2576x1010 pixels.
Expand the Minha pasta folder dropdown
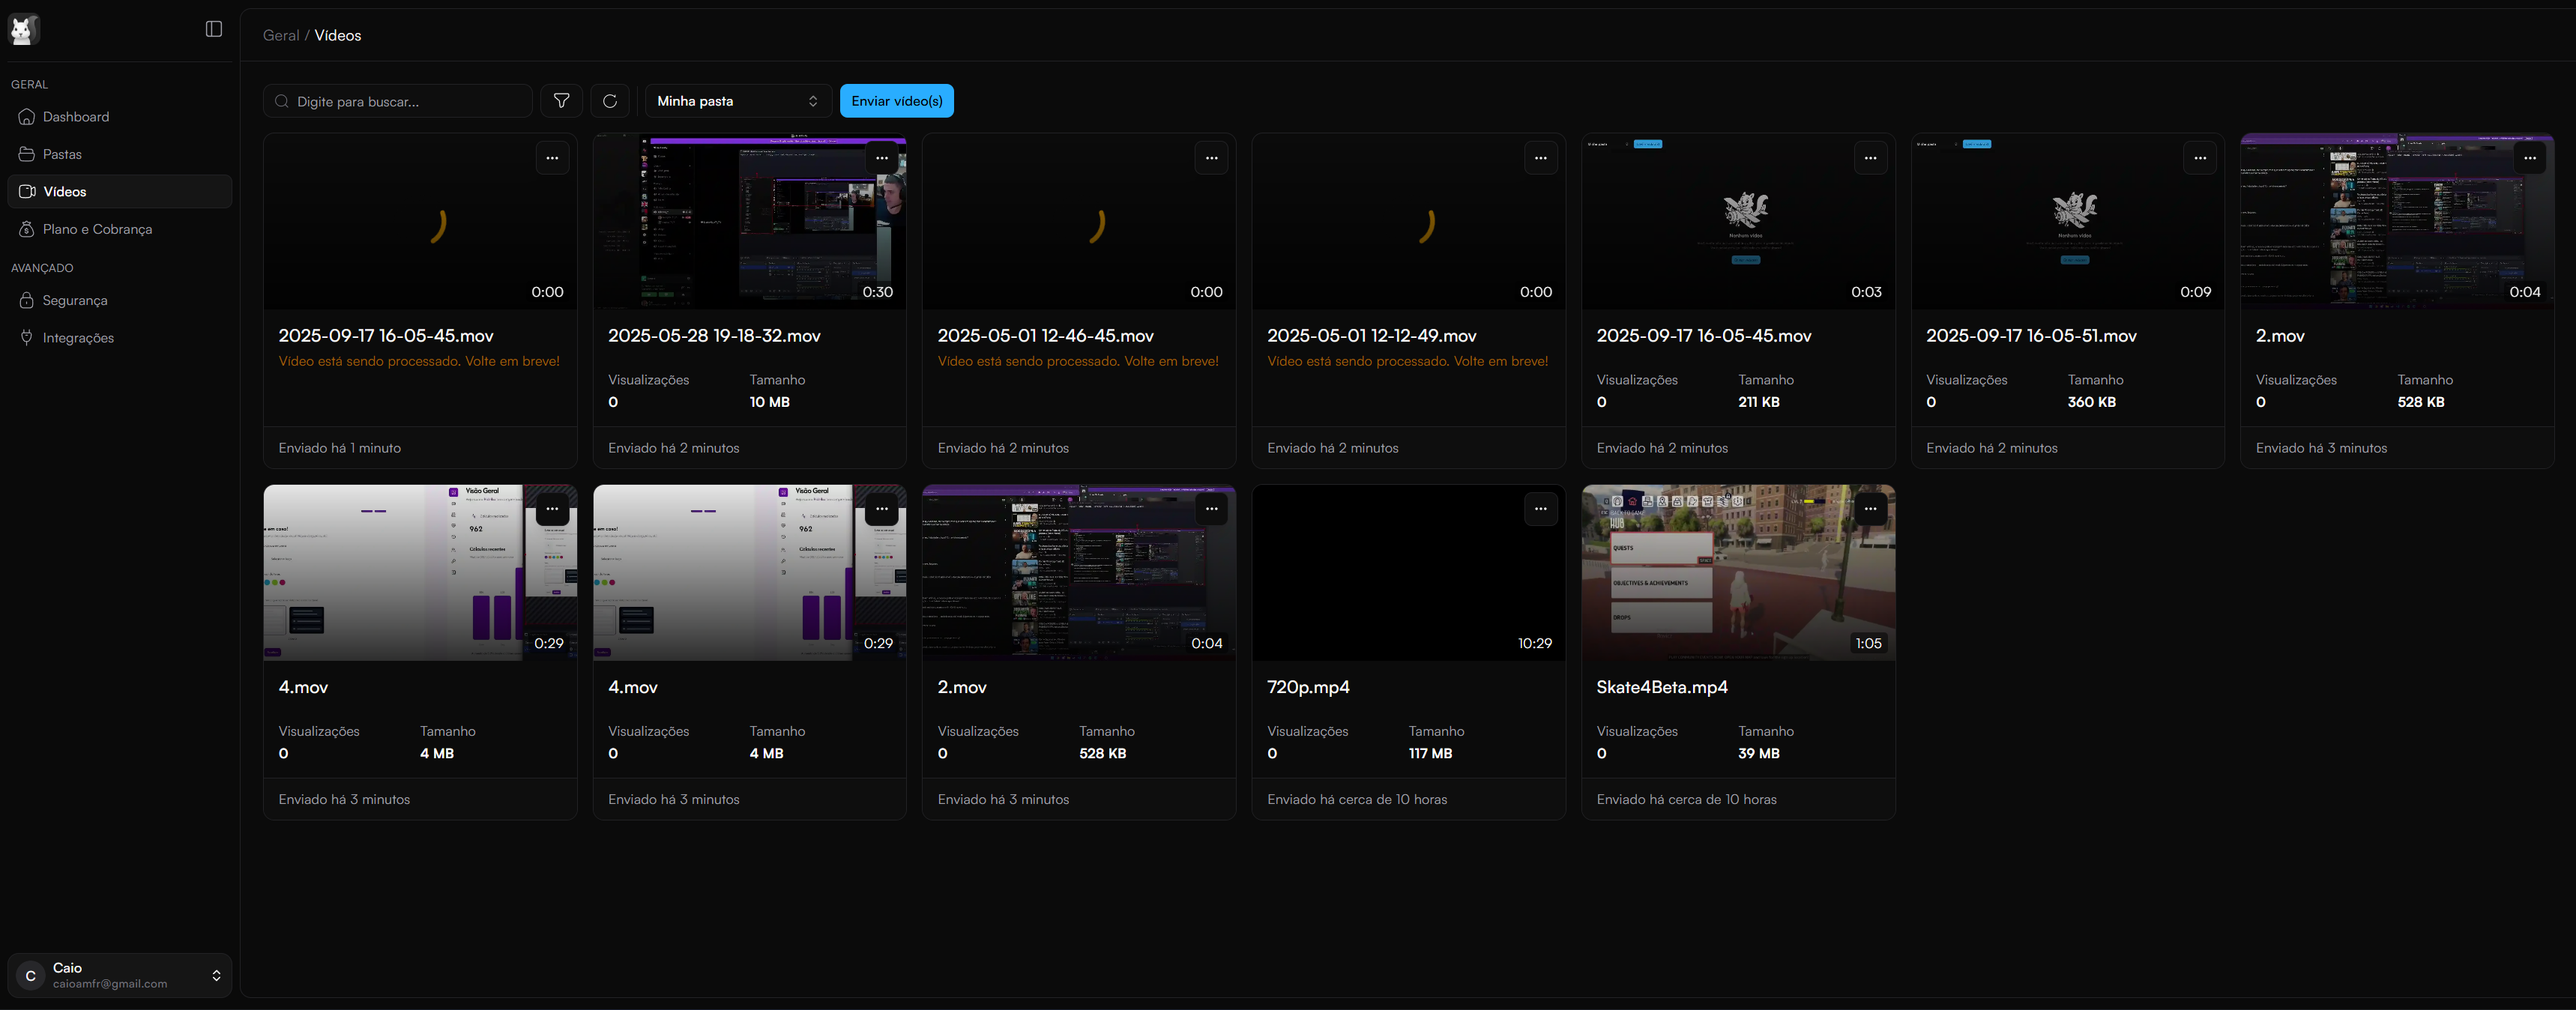[738, 101]
